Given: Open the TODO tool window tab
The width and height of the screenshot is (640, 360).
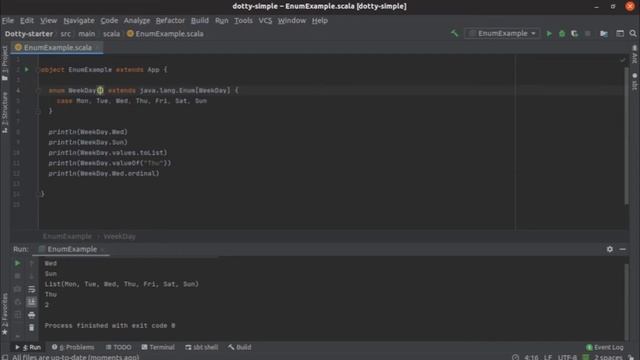Looking at the screenshot, I should [x=118, y=347].
